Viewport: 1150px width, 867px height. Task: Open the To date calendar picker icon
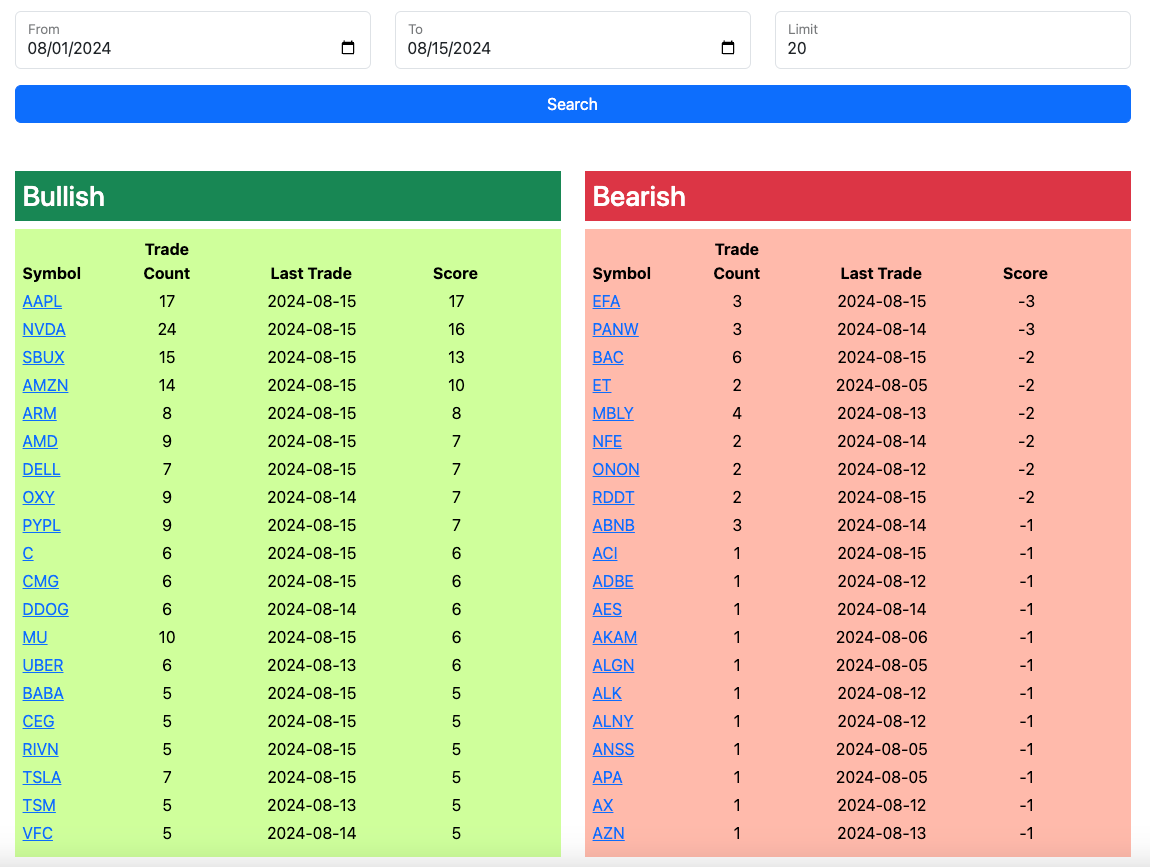[728, 48]
